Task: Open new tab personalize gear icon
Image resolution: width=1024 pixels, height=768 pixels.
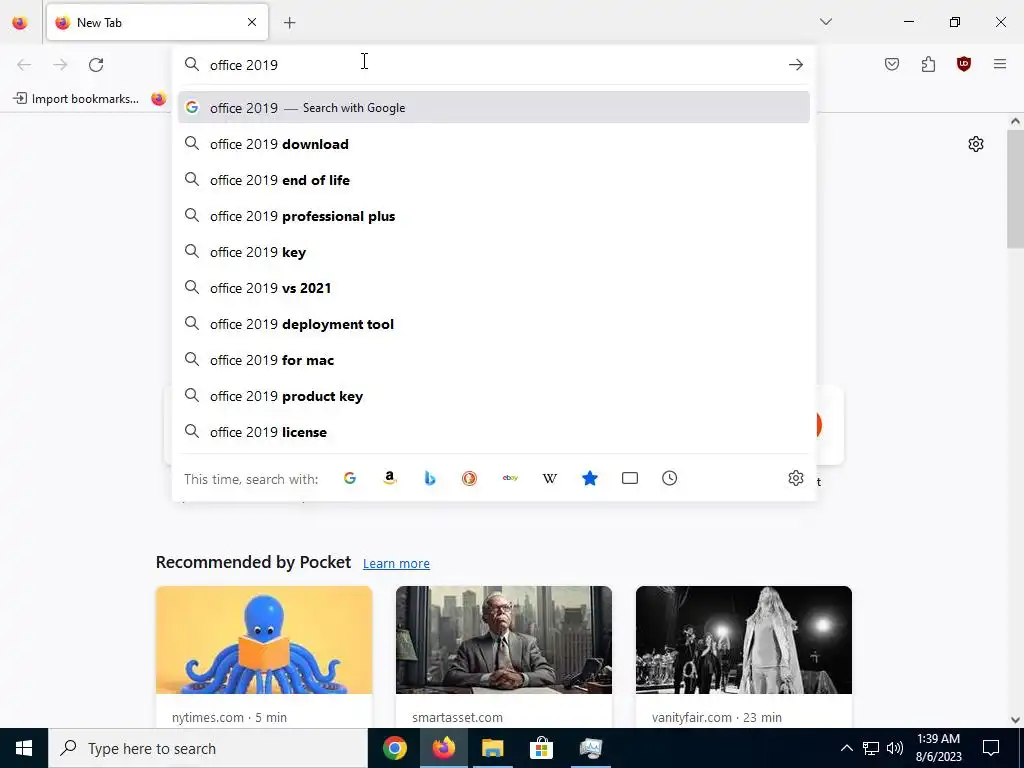Action: (976, 144)
